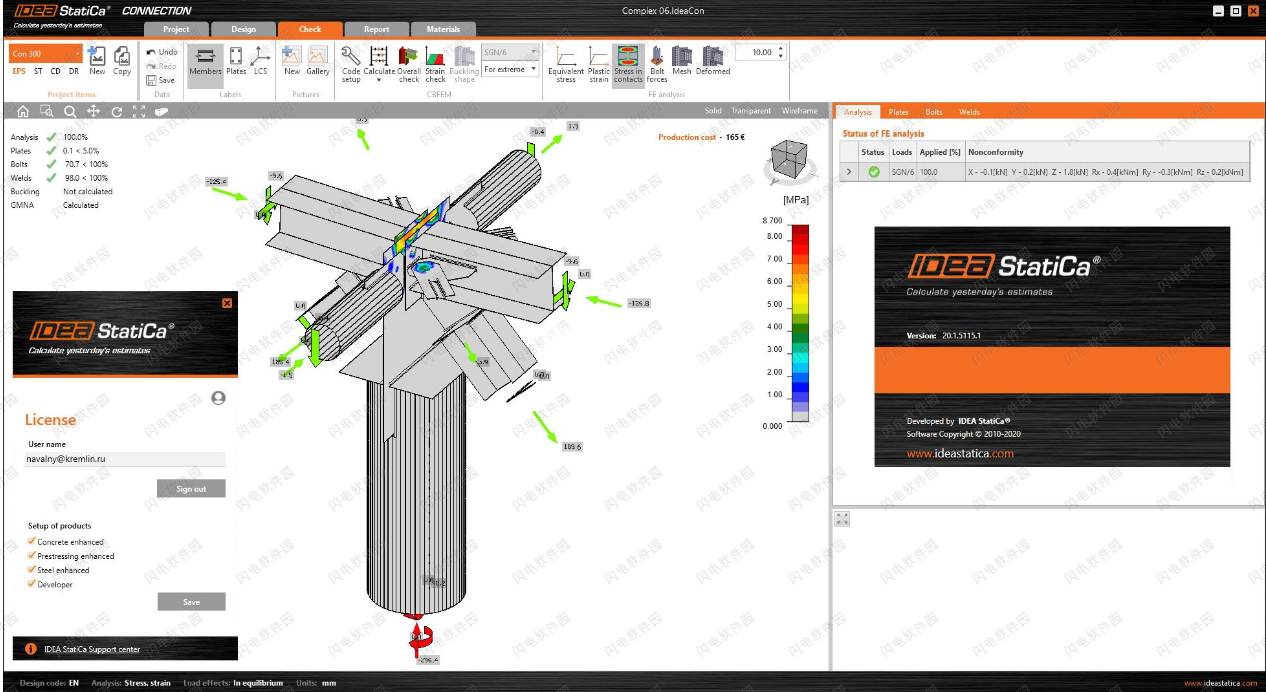Select the EPS analysis type
1266x692 pixels.
(19, 71)
